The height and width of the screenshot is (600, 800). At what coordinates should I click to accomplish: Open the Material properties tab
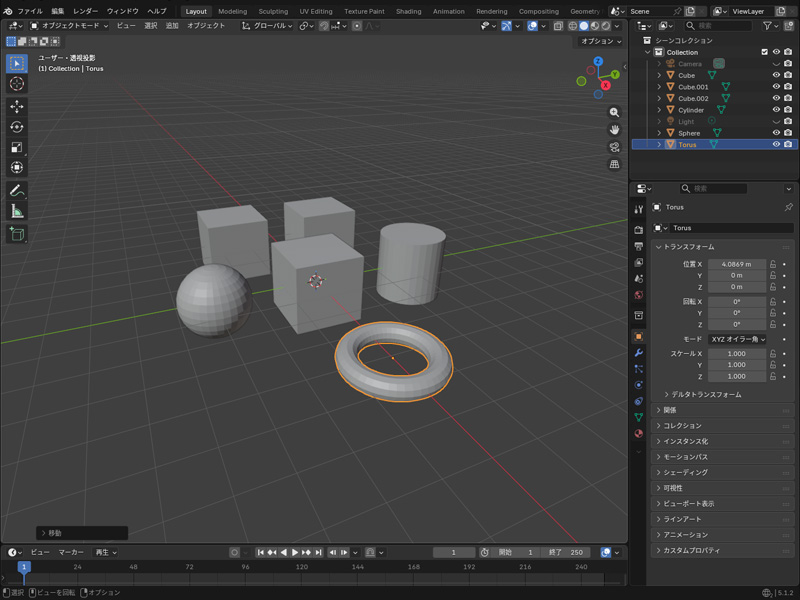[638, 434]
